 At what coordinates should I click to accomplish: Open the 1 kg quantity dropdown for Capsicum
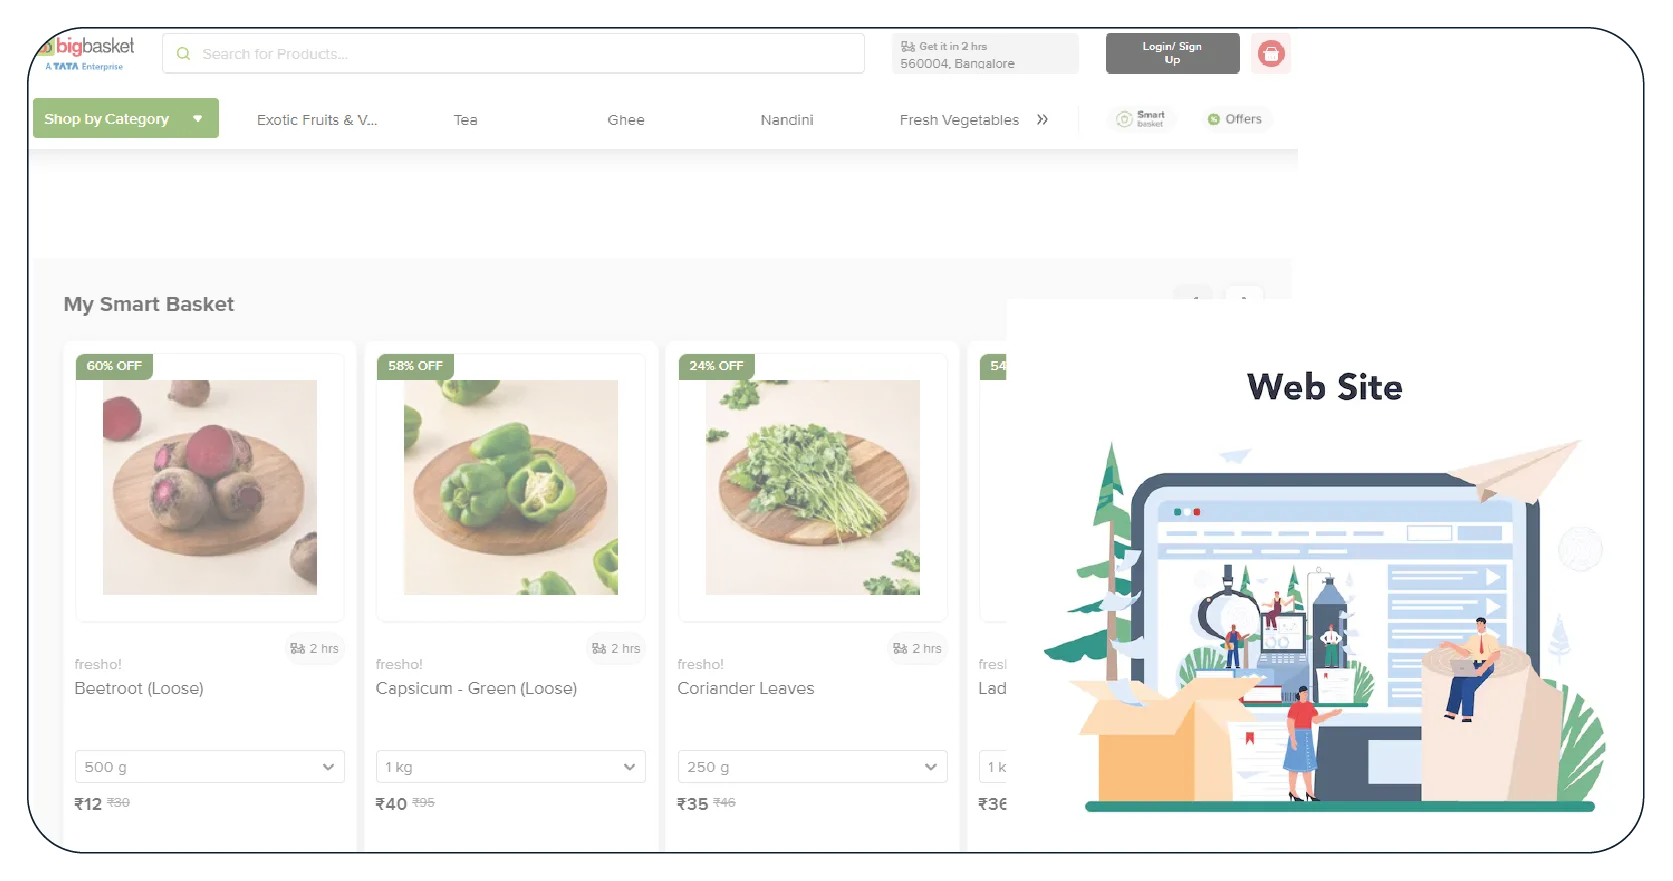click(510, 767)
